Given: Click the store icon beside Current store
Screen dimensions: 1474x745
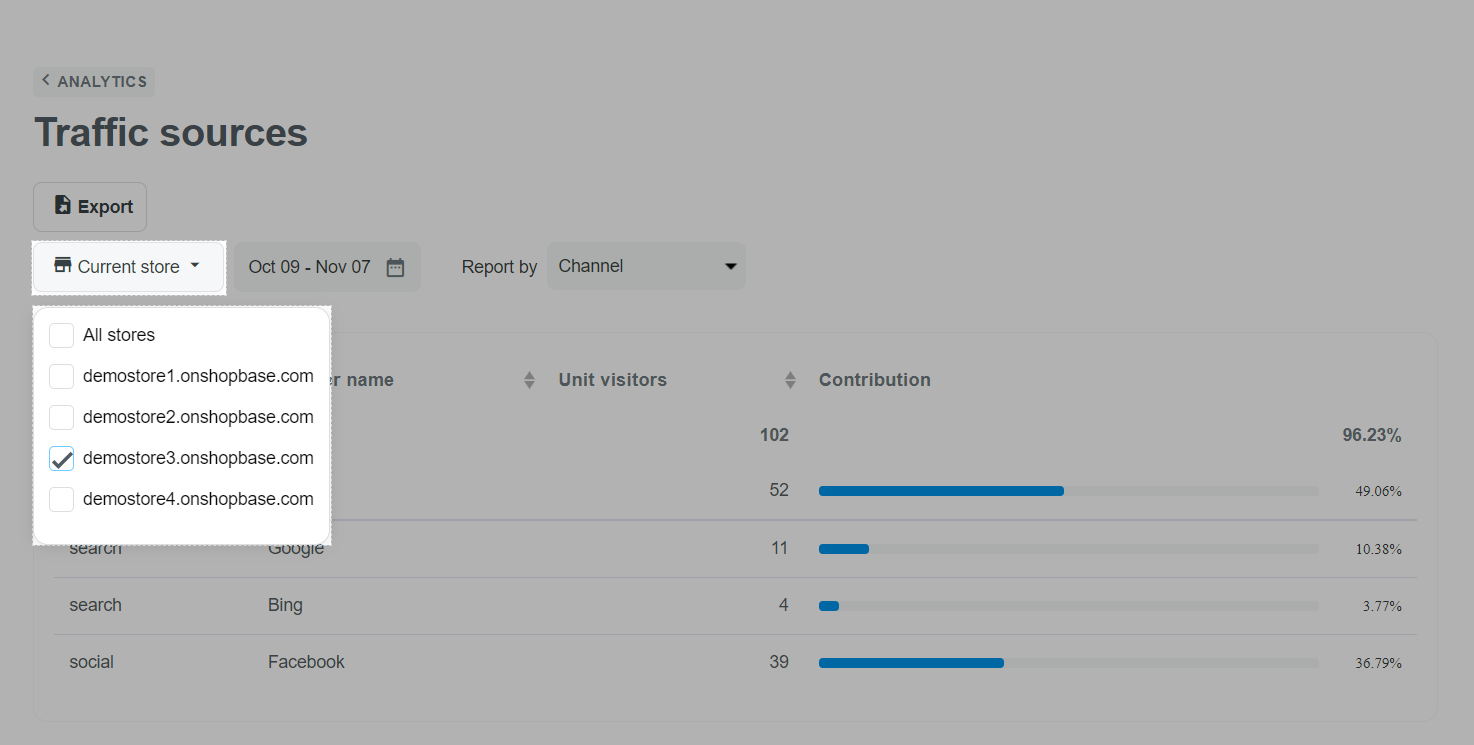Looking at the screenshot, I should coord(63,266).
